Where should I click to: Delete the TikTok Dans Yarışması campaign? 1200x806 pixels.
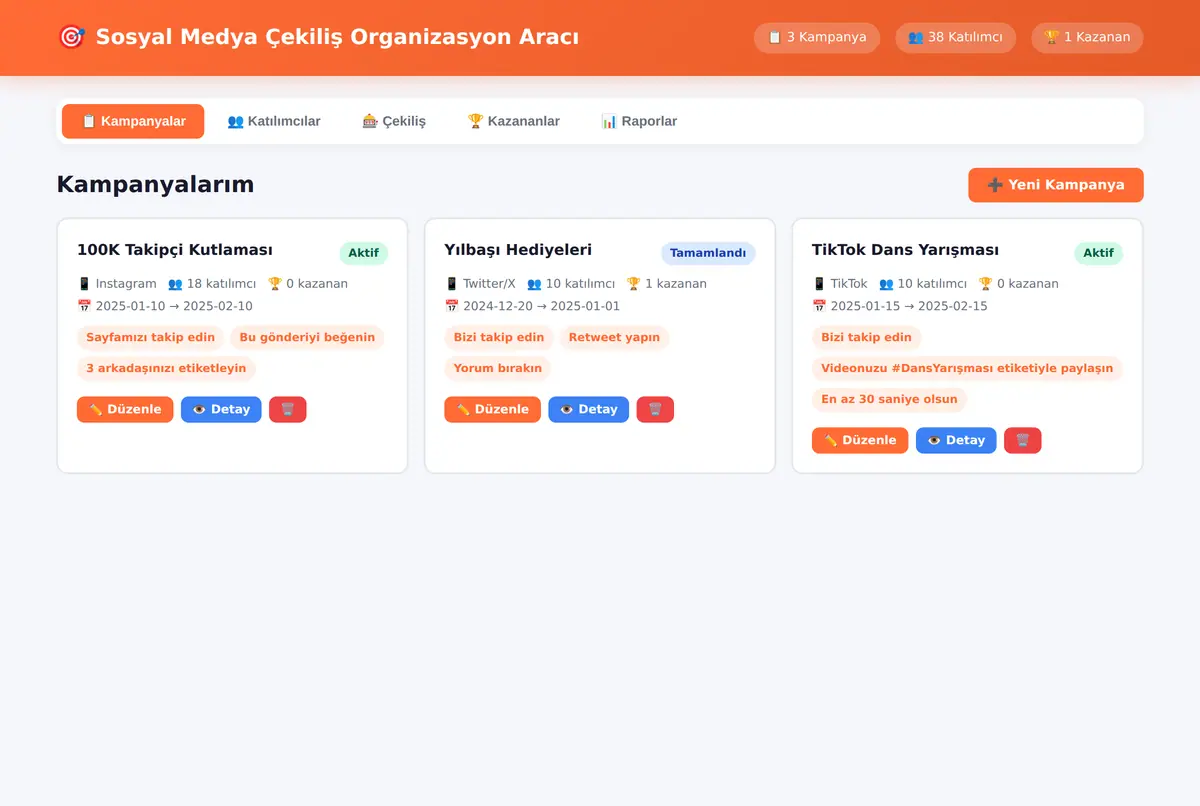point(1023,440)
